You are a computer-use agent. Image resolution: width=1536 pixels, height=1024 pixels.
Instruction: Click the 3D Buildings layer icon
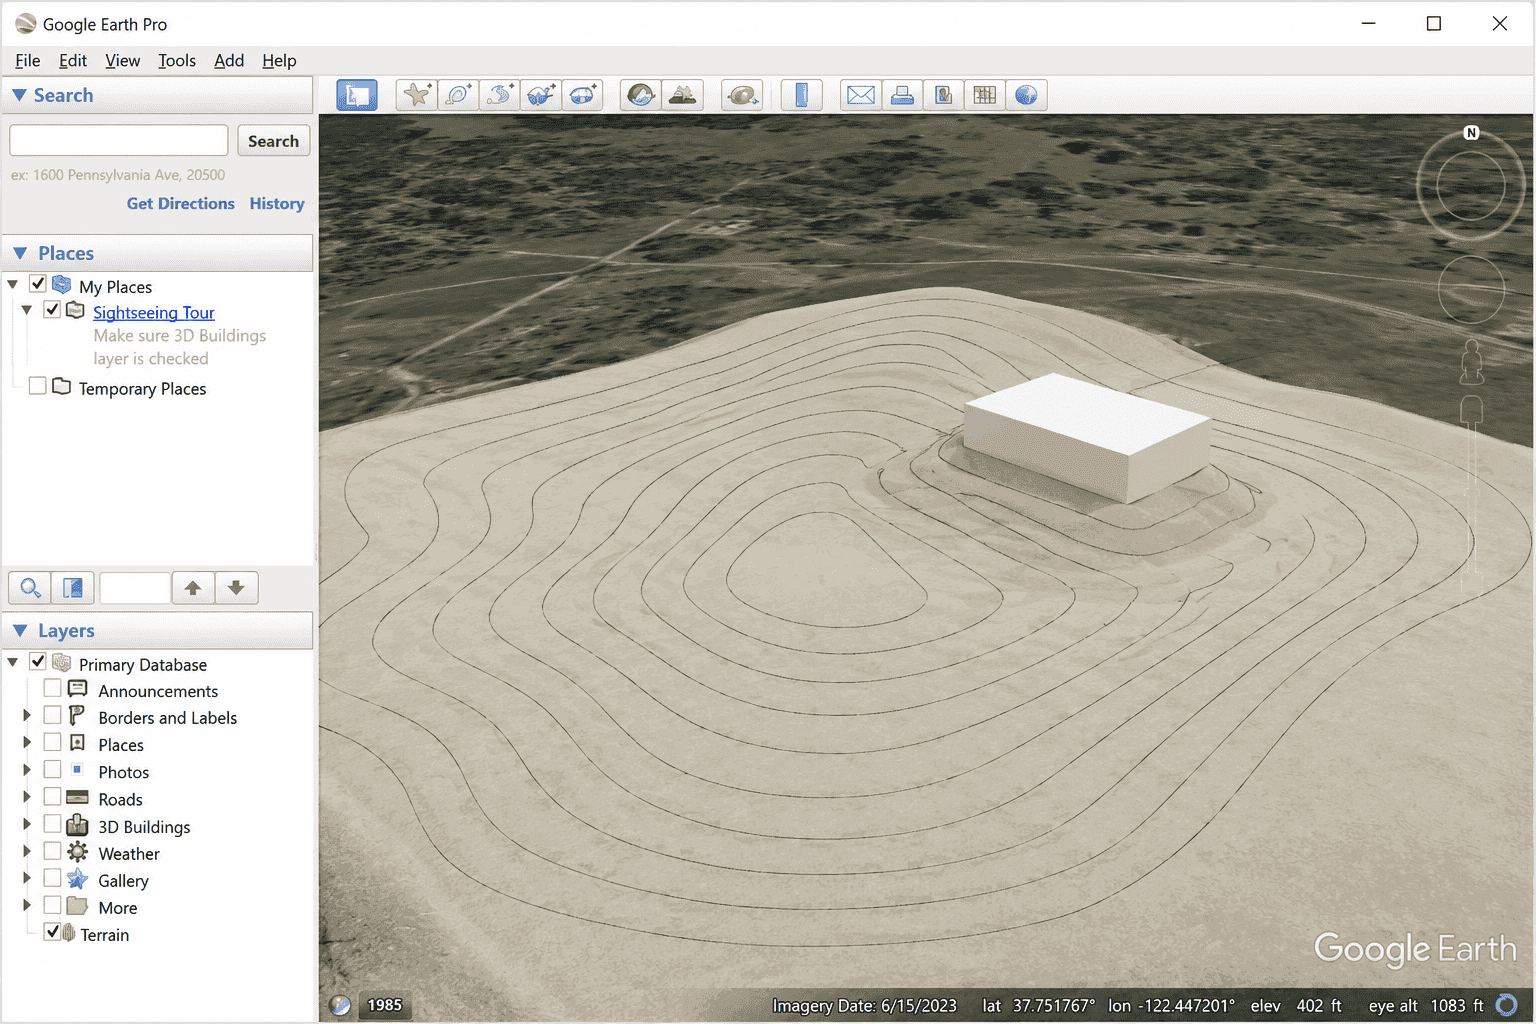point(77,826)
